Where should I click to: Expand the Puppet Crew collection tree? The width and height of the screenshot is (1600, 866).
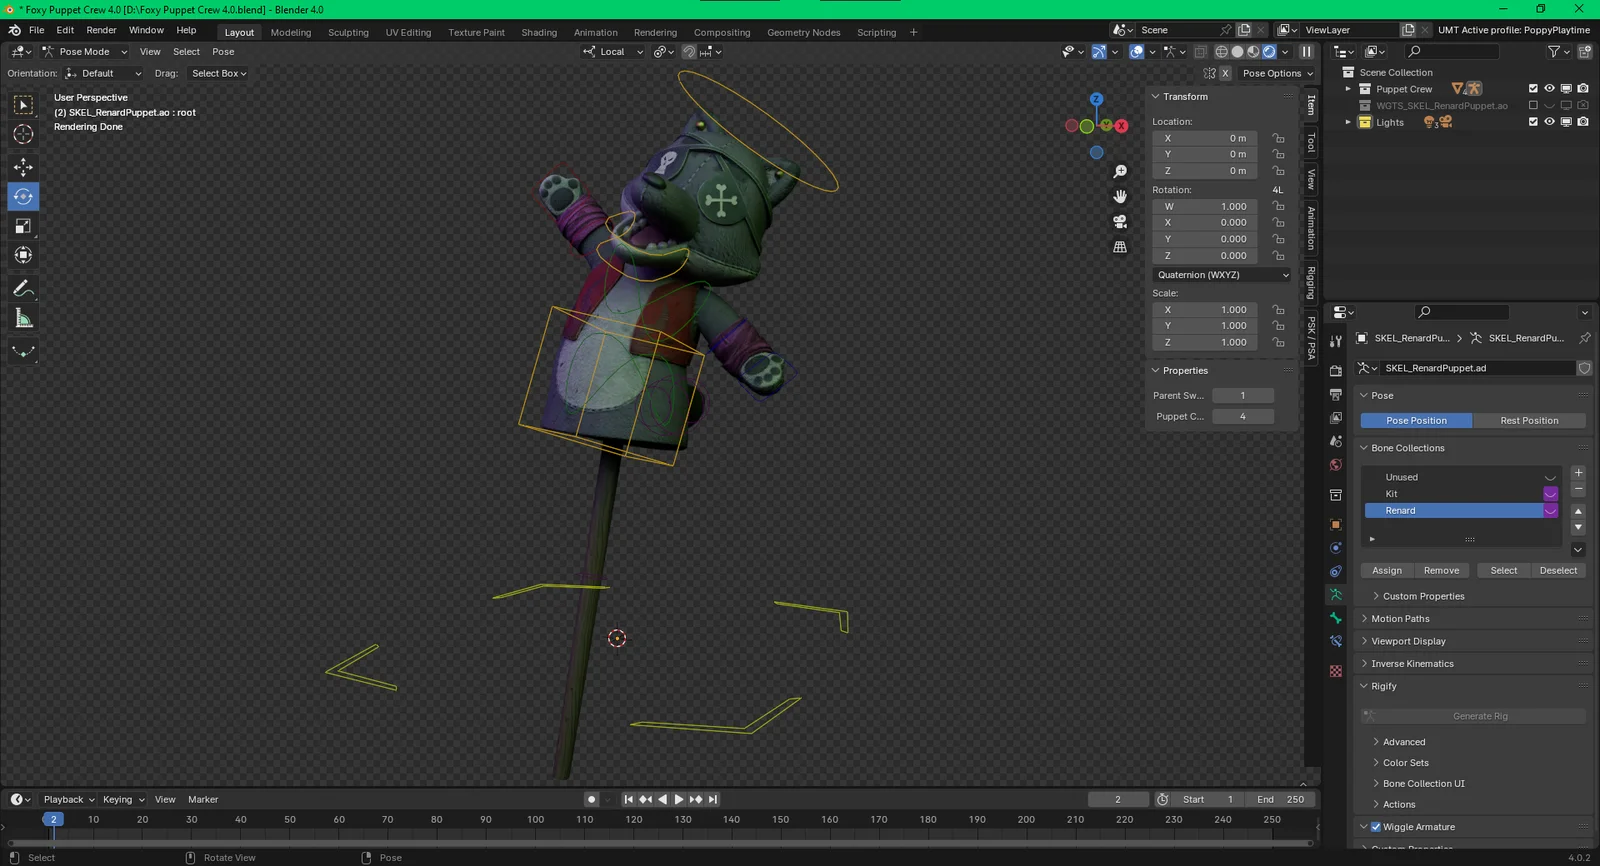pos(1348,89)
